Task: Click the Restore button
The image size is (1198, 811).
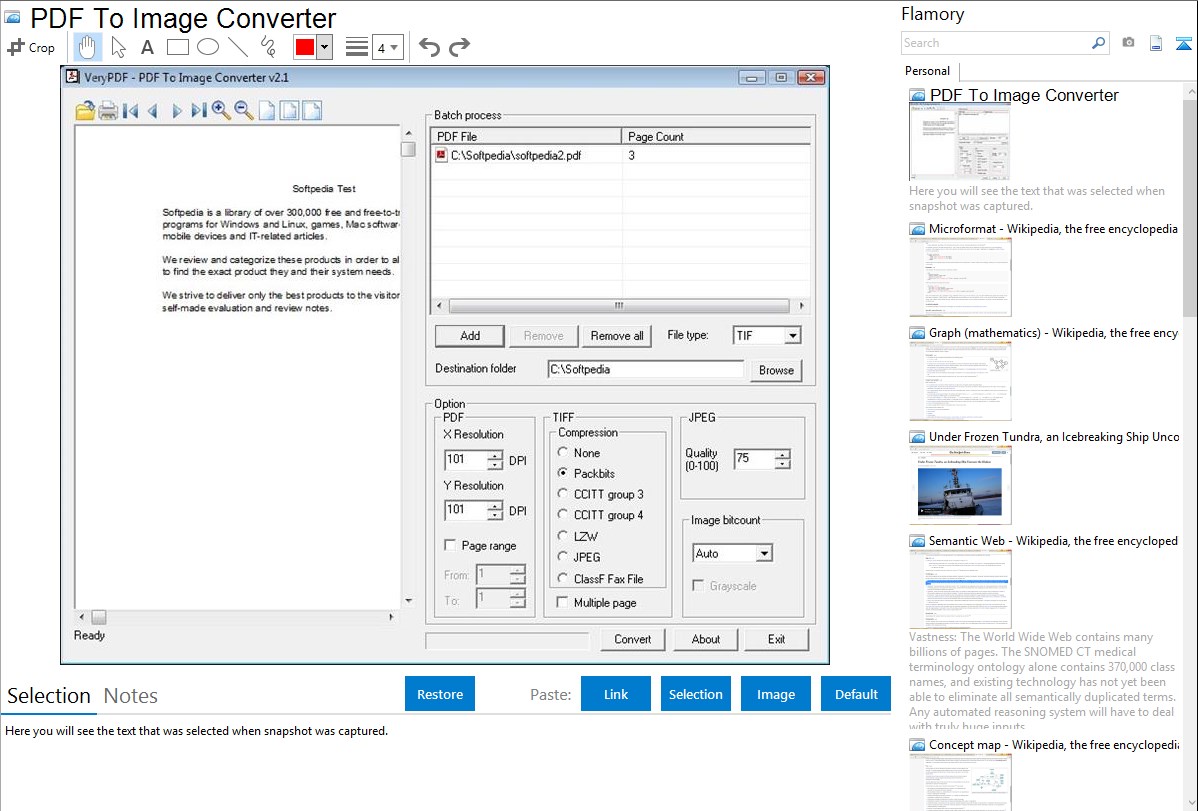Action: 440,694
